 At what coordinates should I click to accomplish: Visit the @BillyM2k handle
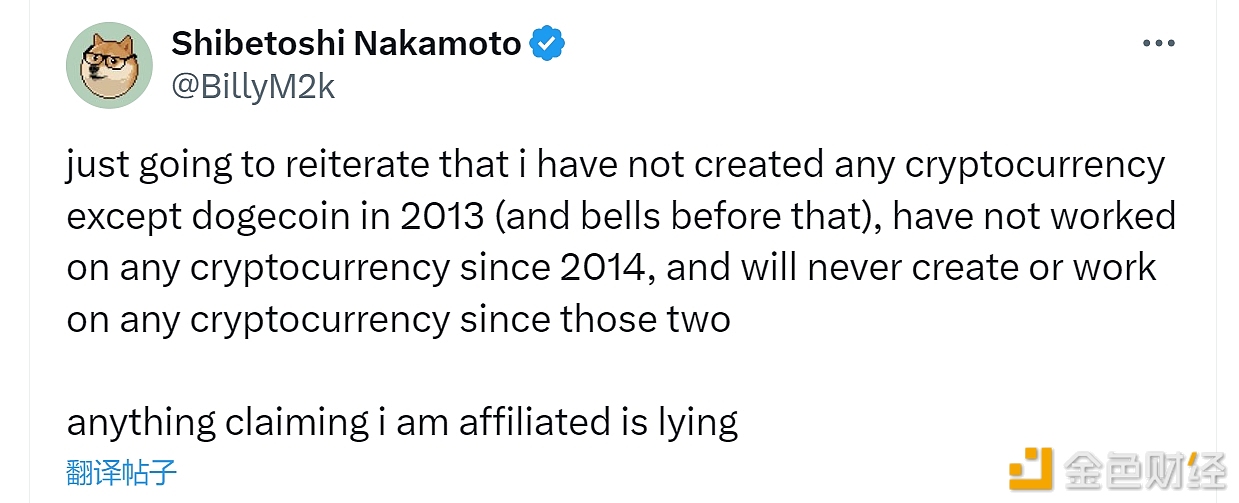click(253, 87)
